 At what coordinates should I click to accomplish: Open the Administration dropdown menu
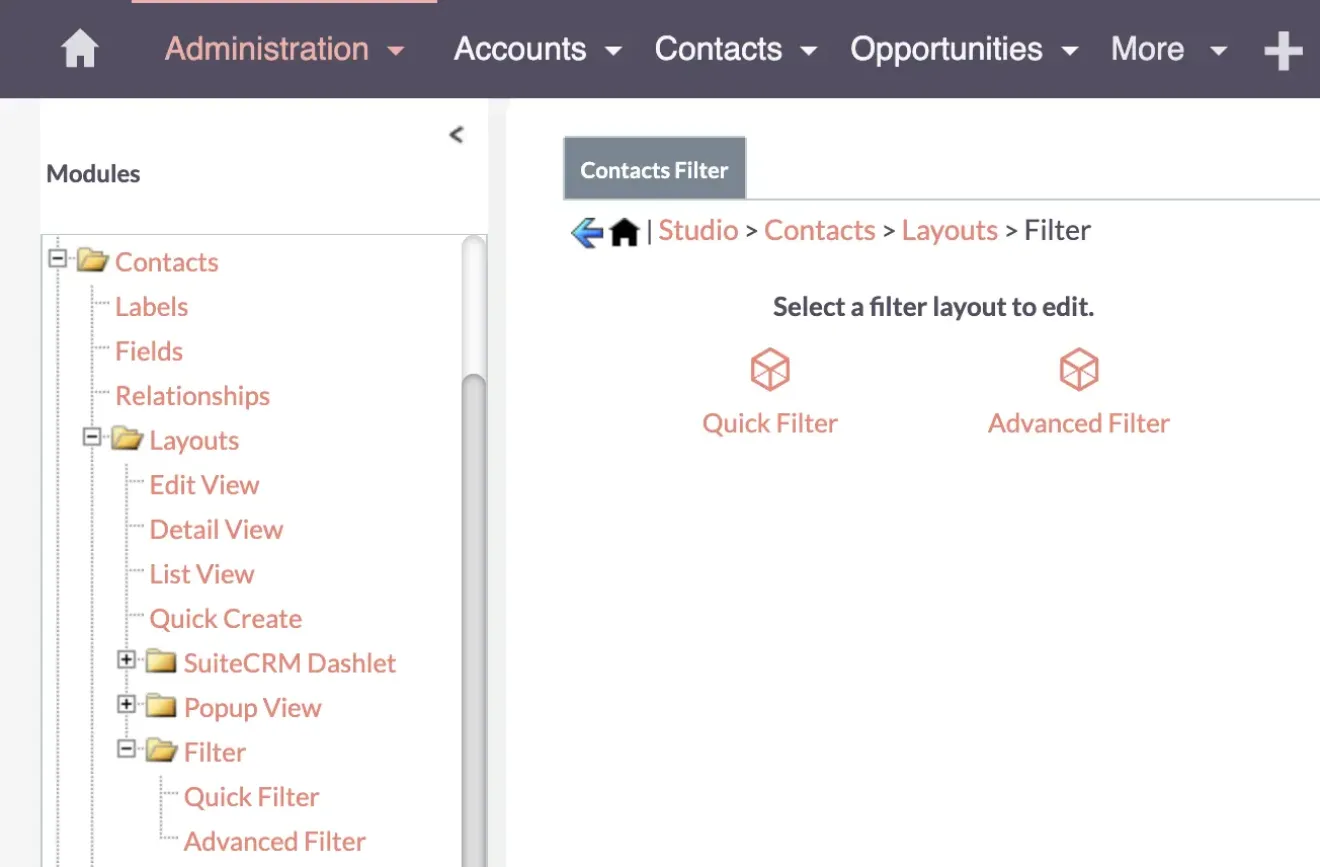tap(267, 48)
